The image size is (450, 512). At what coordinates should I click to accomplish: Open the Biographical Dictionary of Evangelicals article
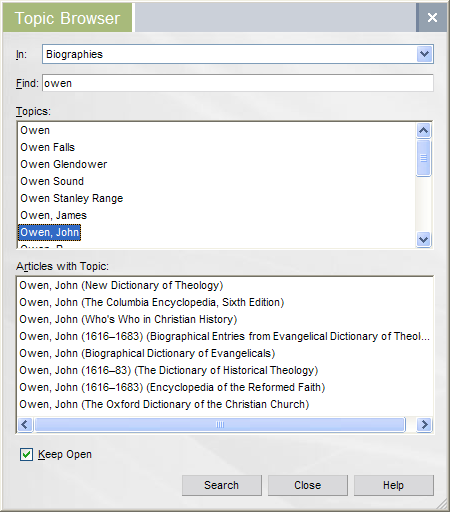click(147, 353)
